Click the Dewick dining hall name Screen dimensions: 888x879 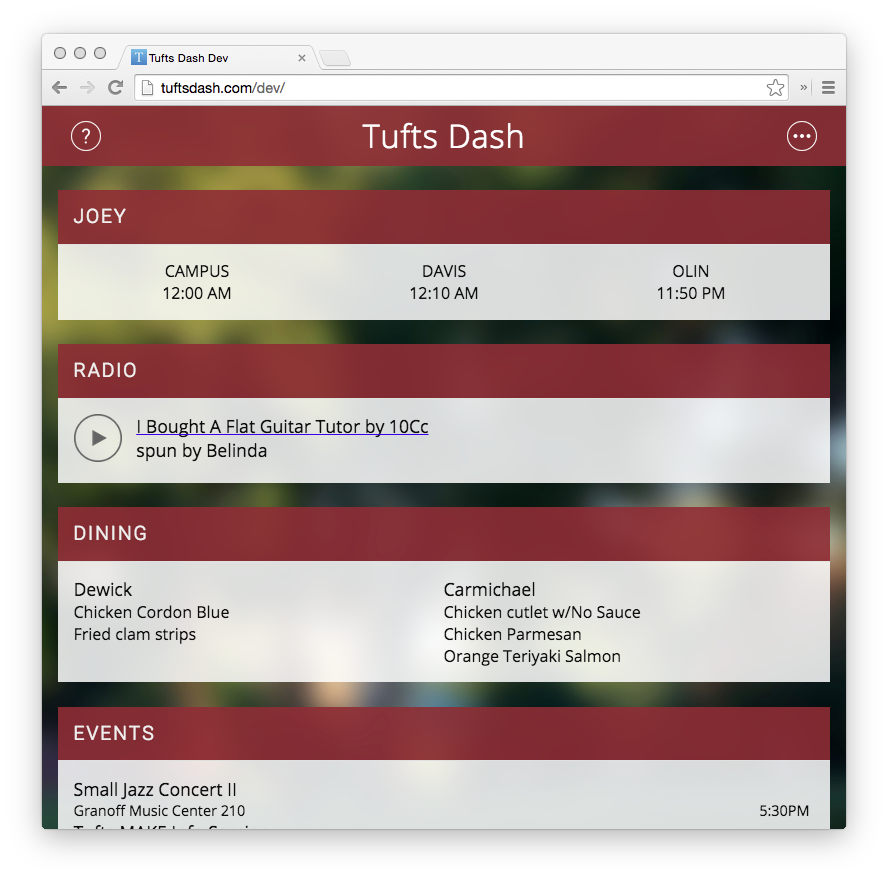[103, 590]
